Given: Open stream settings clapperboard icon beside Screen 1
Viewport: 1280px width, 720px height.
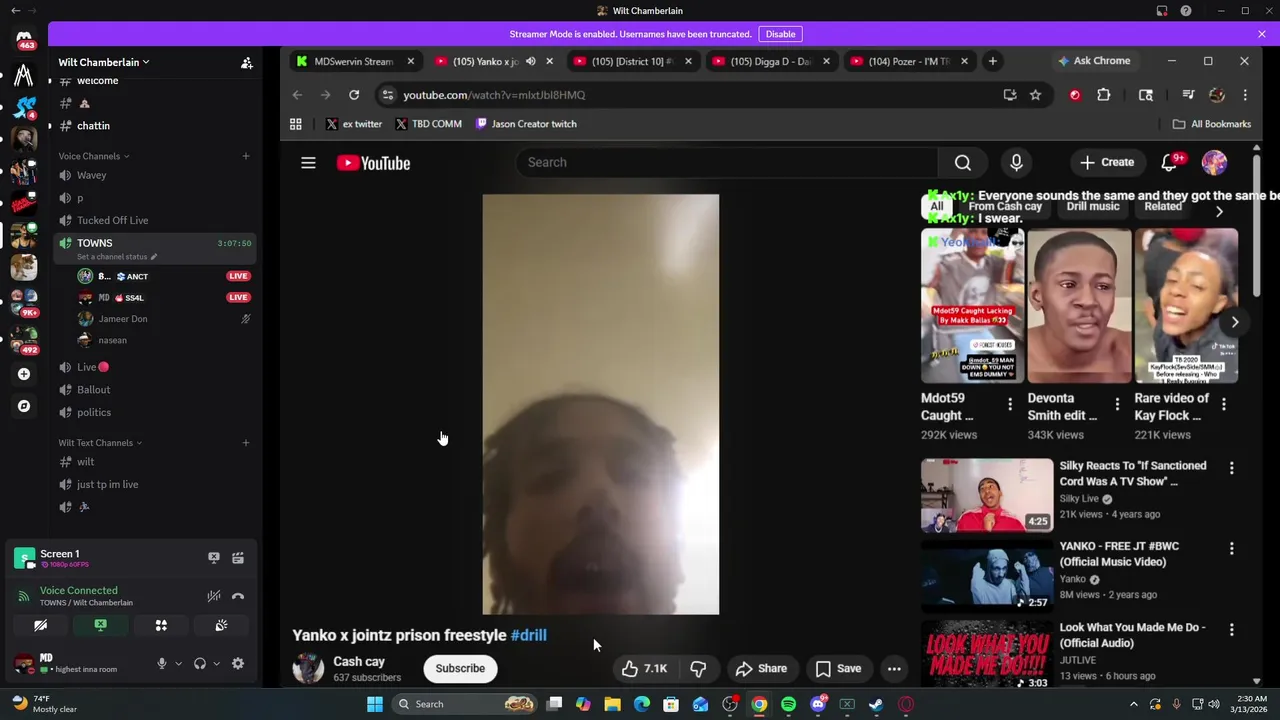Looking at the screenshot, I should [x=238, y=558].
